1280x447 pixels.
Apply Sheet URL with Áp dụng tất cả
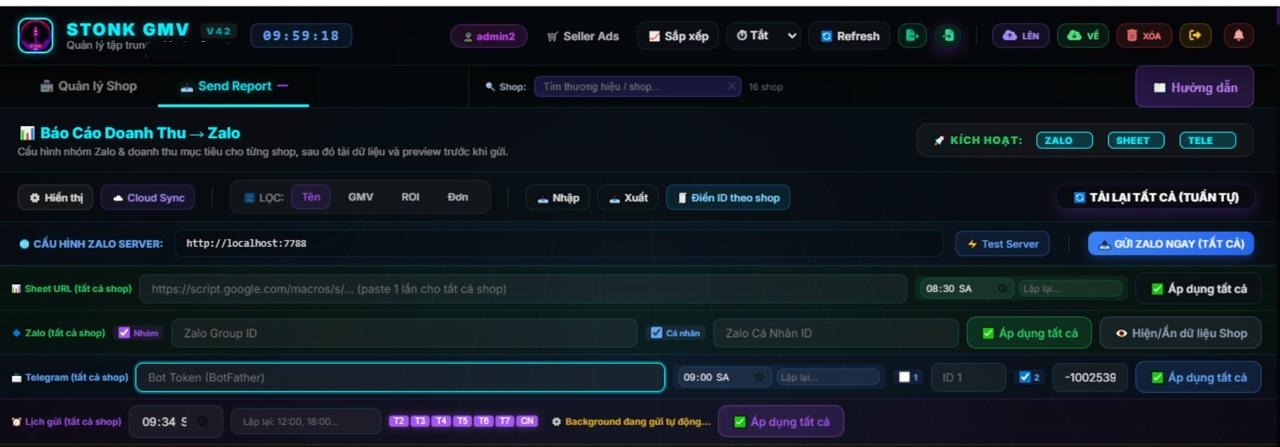click(x=1198, y=289)
